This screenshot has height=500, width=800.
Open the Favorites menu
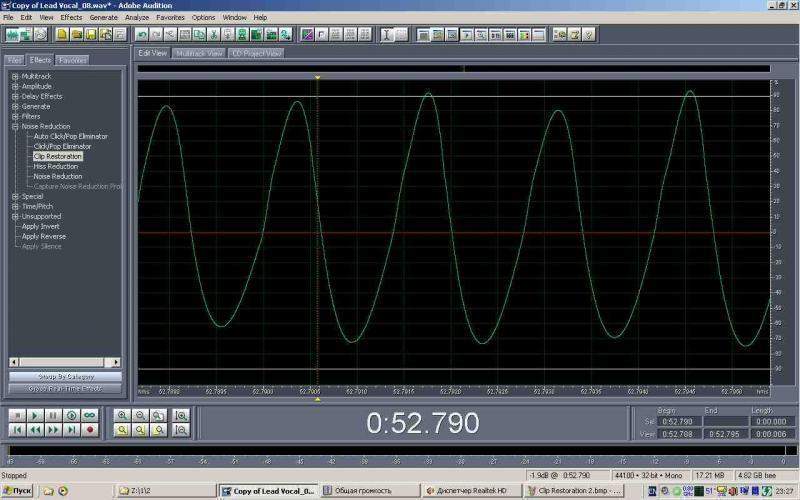point(170,18)
